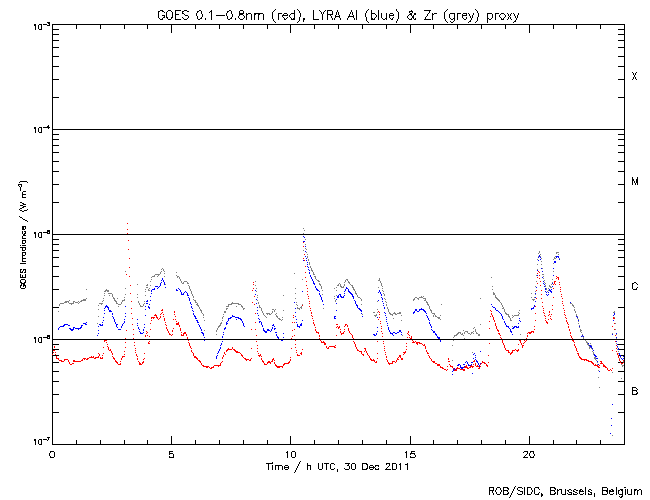This screenshot has width=650, height=500.
Task: Click the B flare class label
Action: [634, 391]
